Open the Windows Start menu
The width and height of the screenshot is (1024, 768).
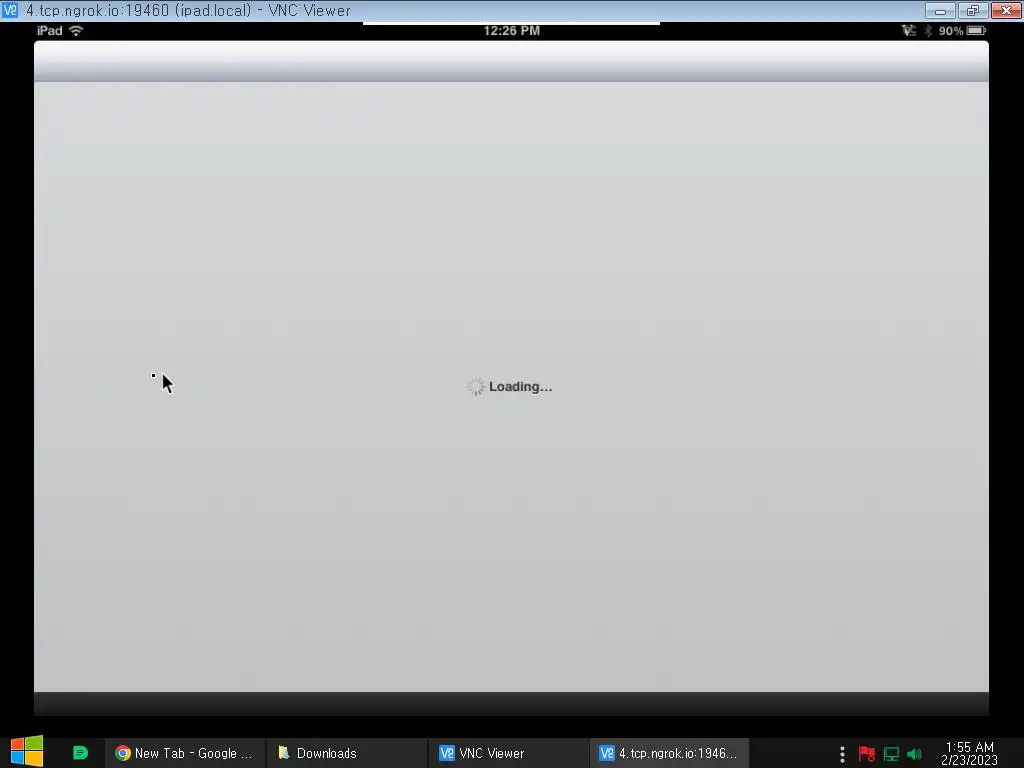(x=27, y=752)
